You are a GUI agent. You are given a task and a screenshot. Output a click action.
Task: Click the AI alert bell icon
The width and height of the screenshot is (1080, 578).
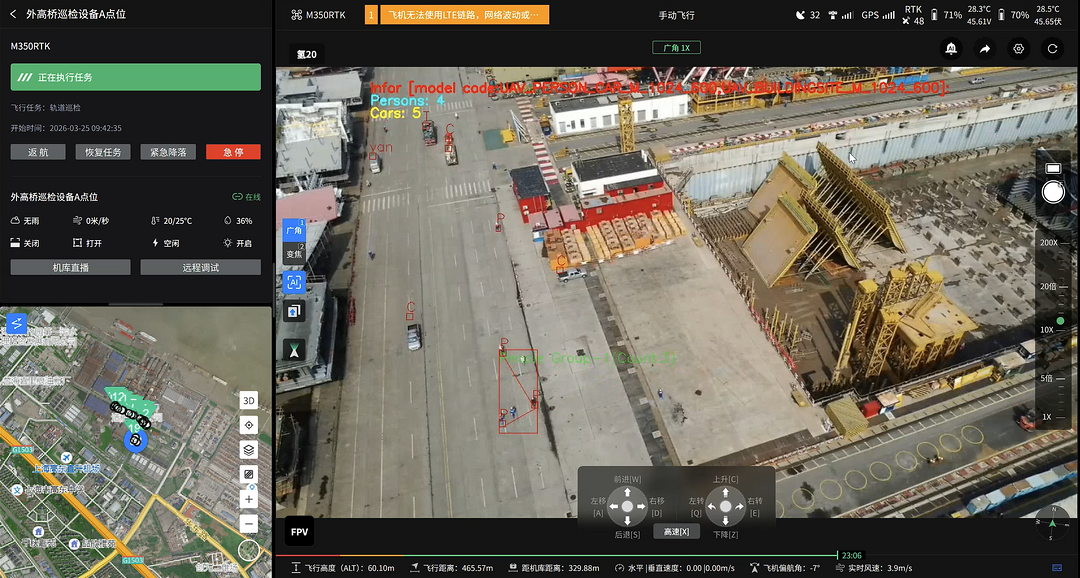click(x=950, y=48)
